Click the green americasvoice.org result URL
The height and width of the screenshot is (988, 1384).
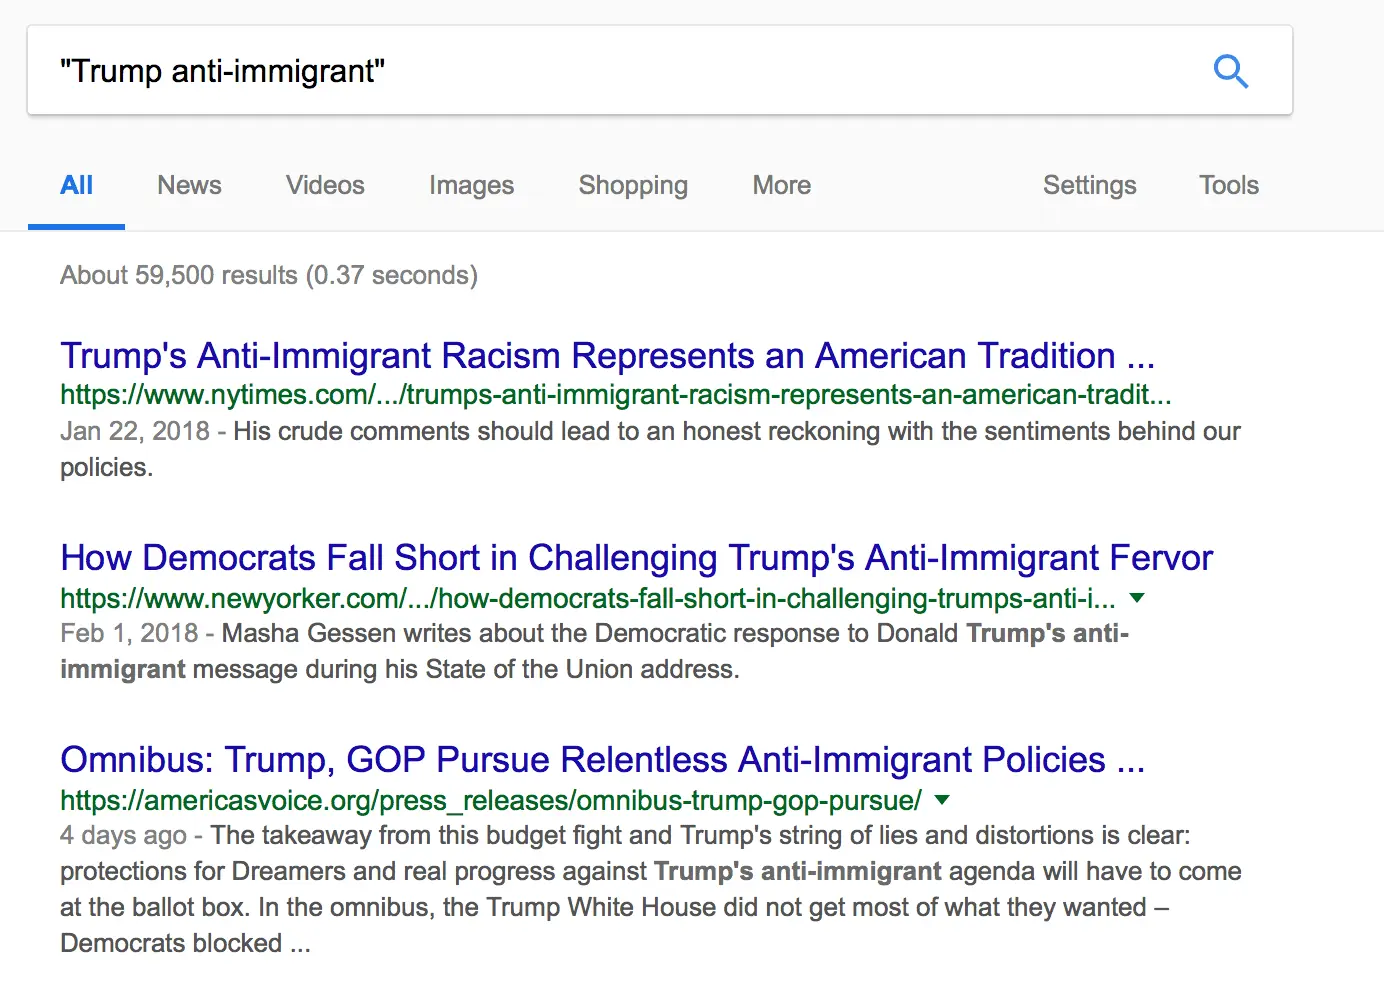coord(490,801)
